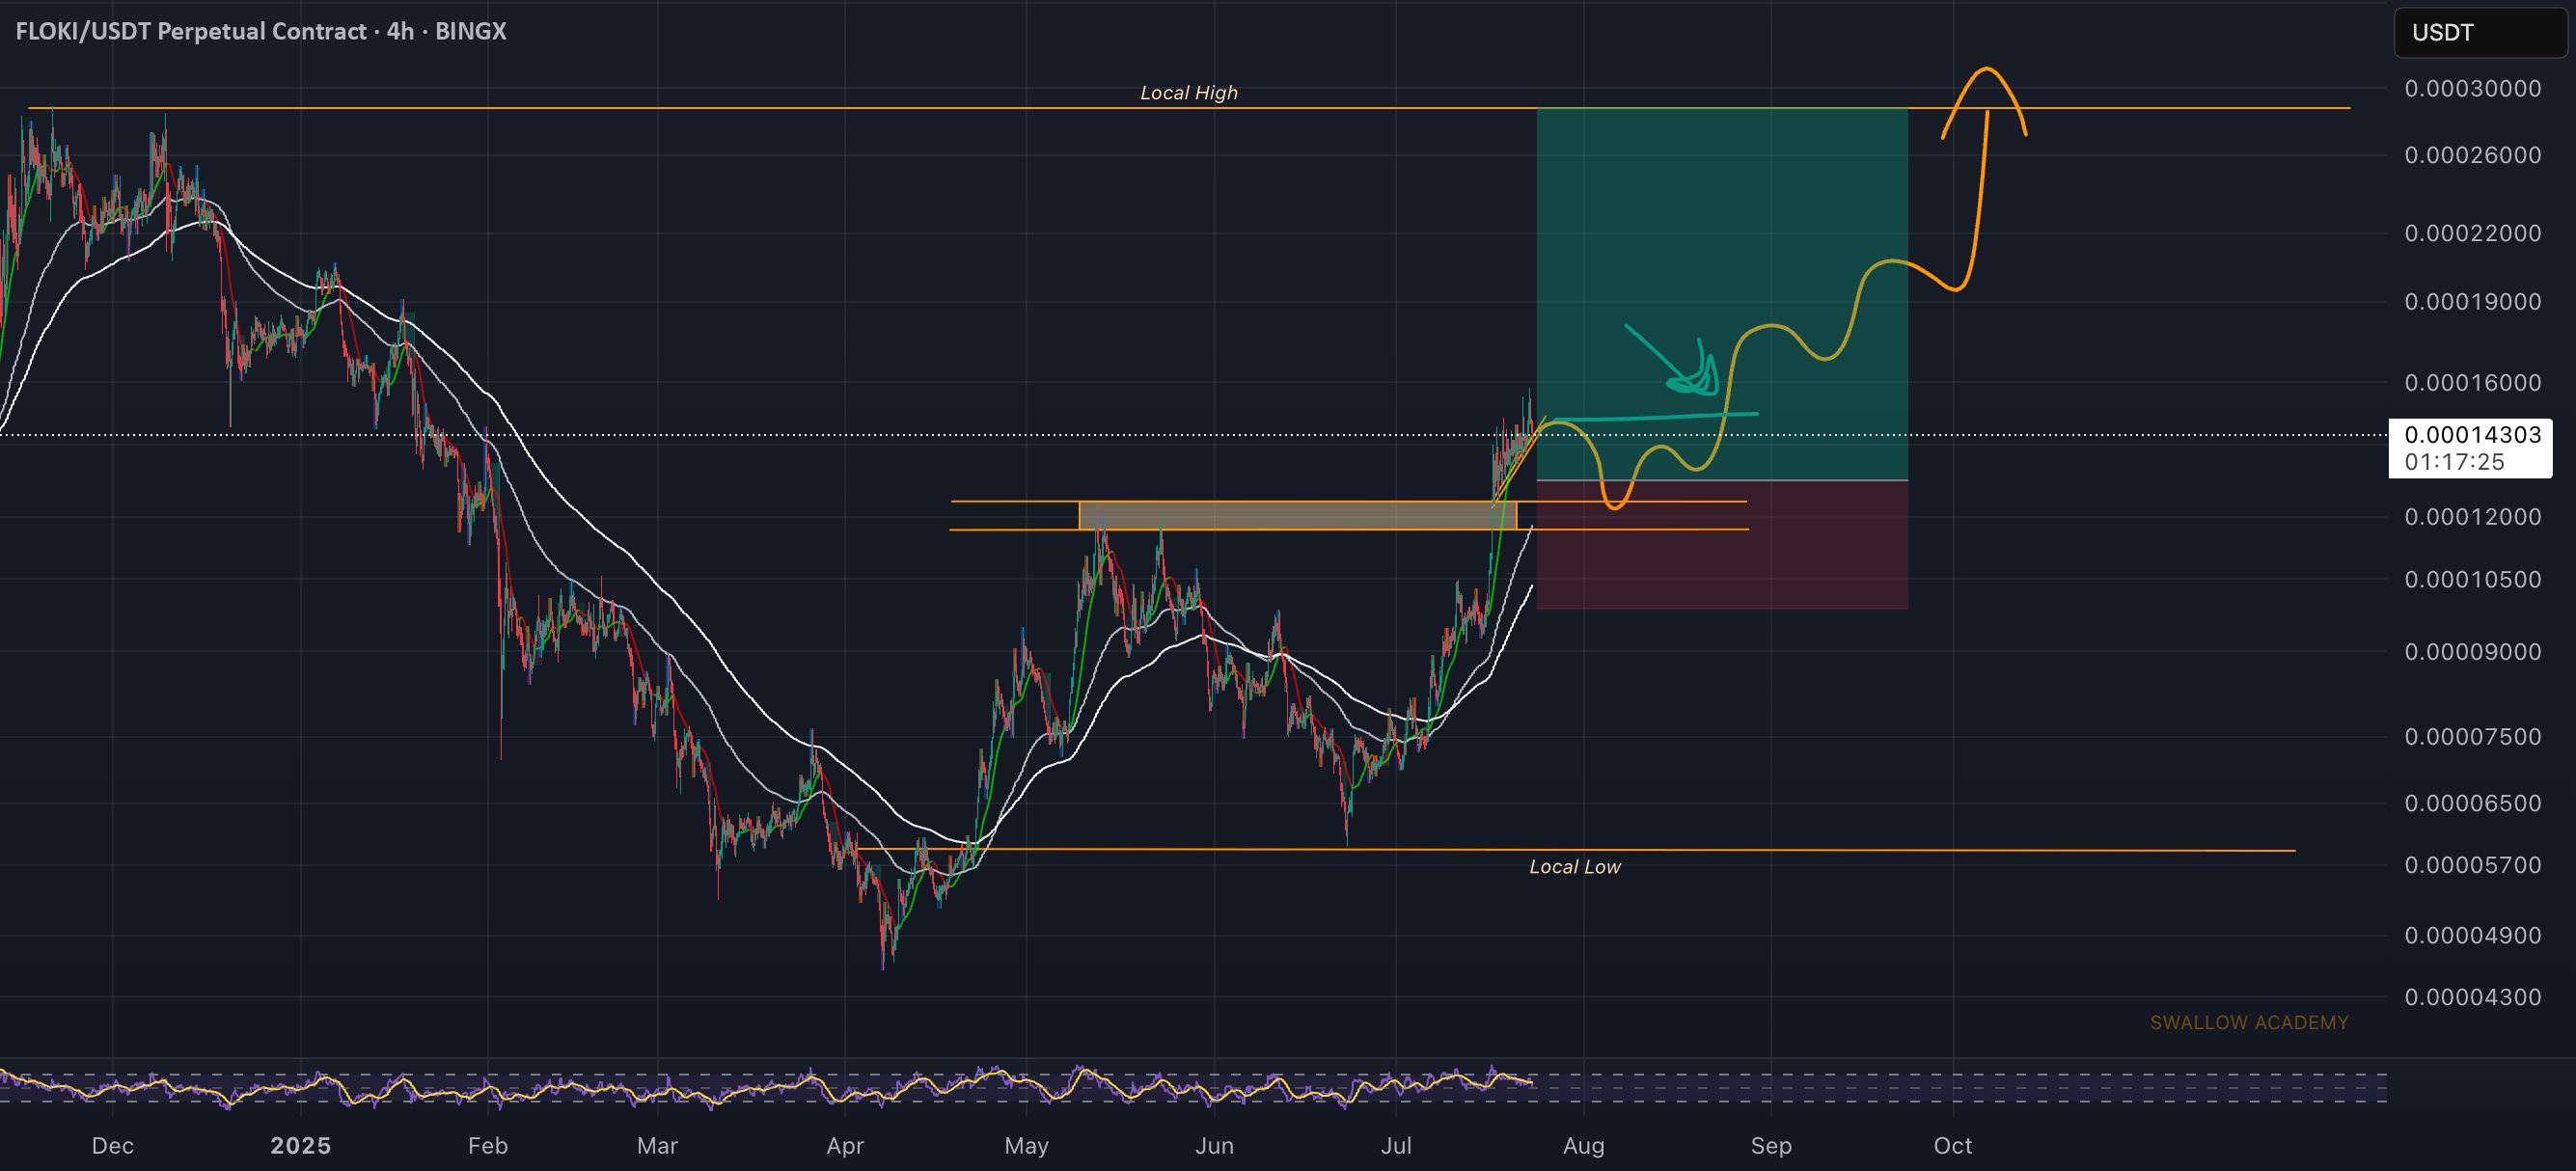Select the red stop-loss zone of long position
The width and height of the screenshot is (2576, 1171).
click(1722, 545)
